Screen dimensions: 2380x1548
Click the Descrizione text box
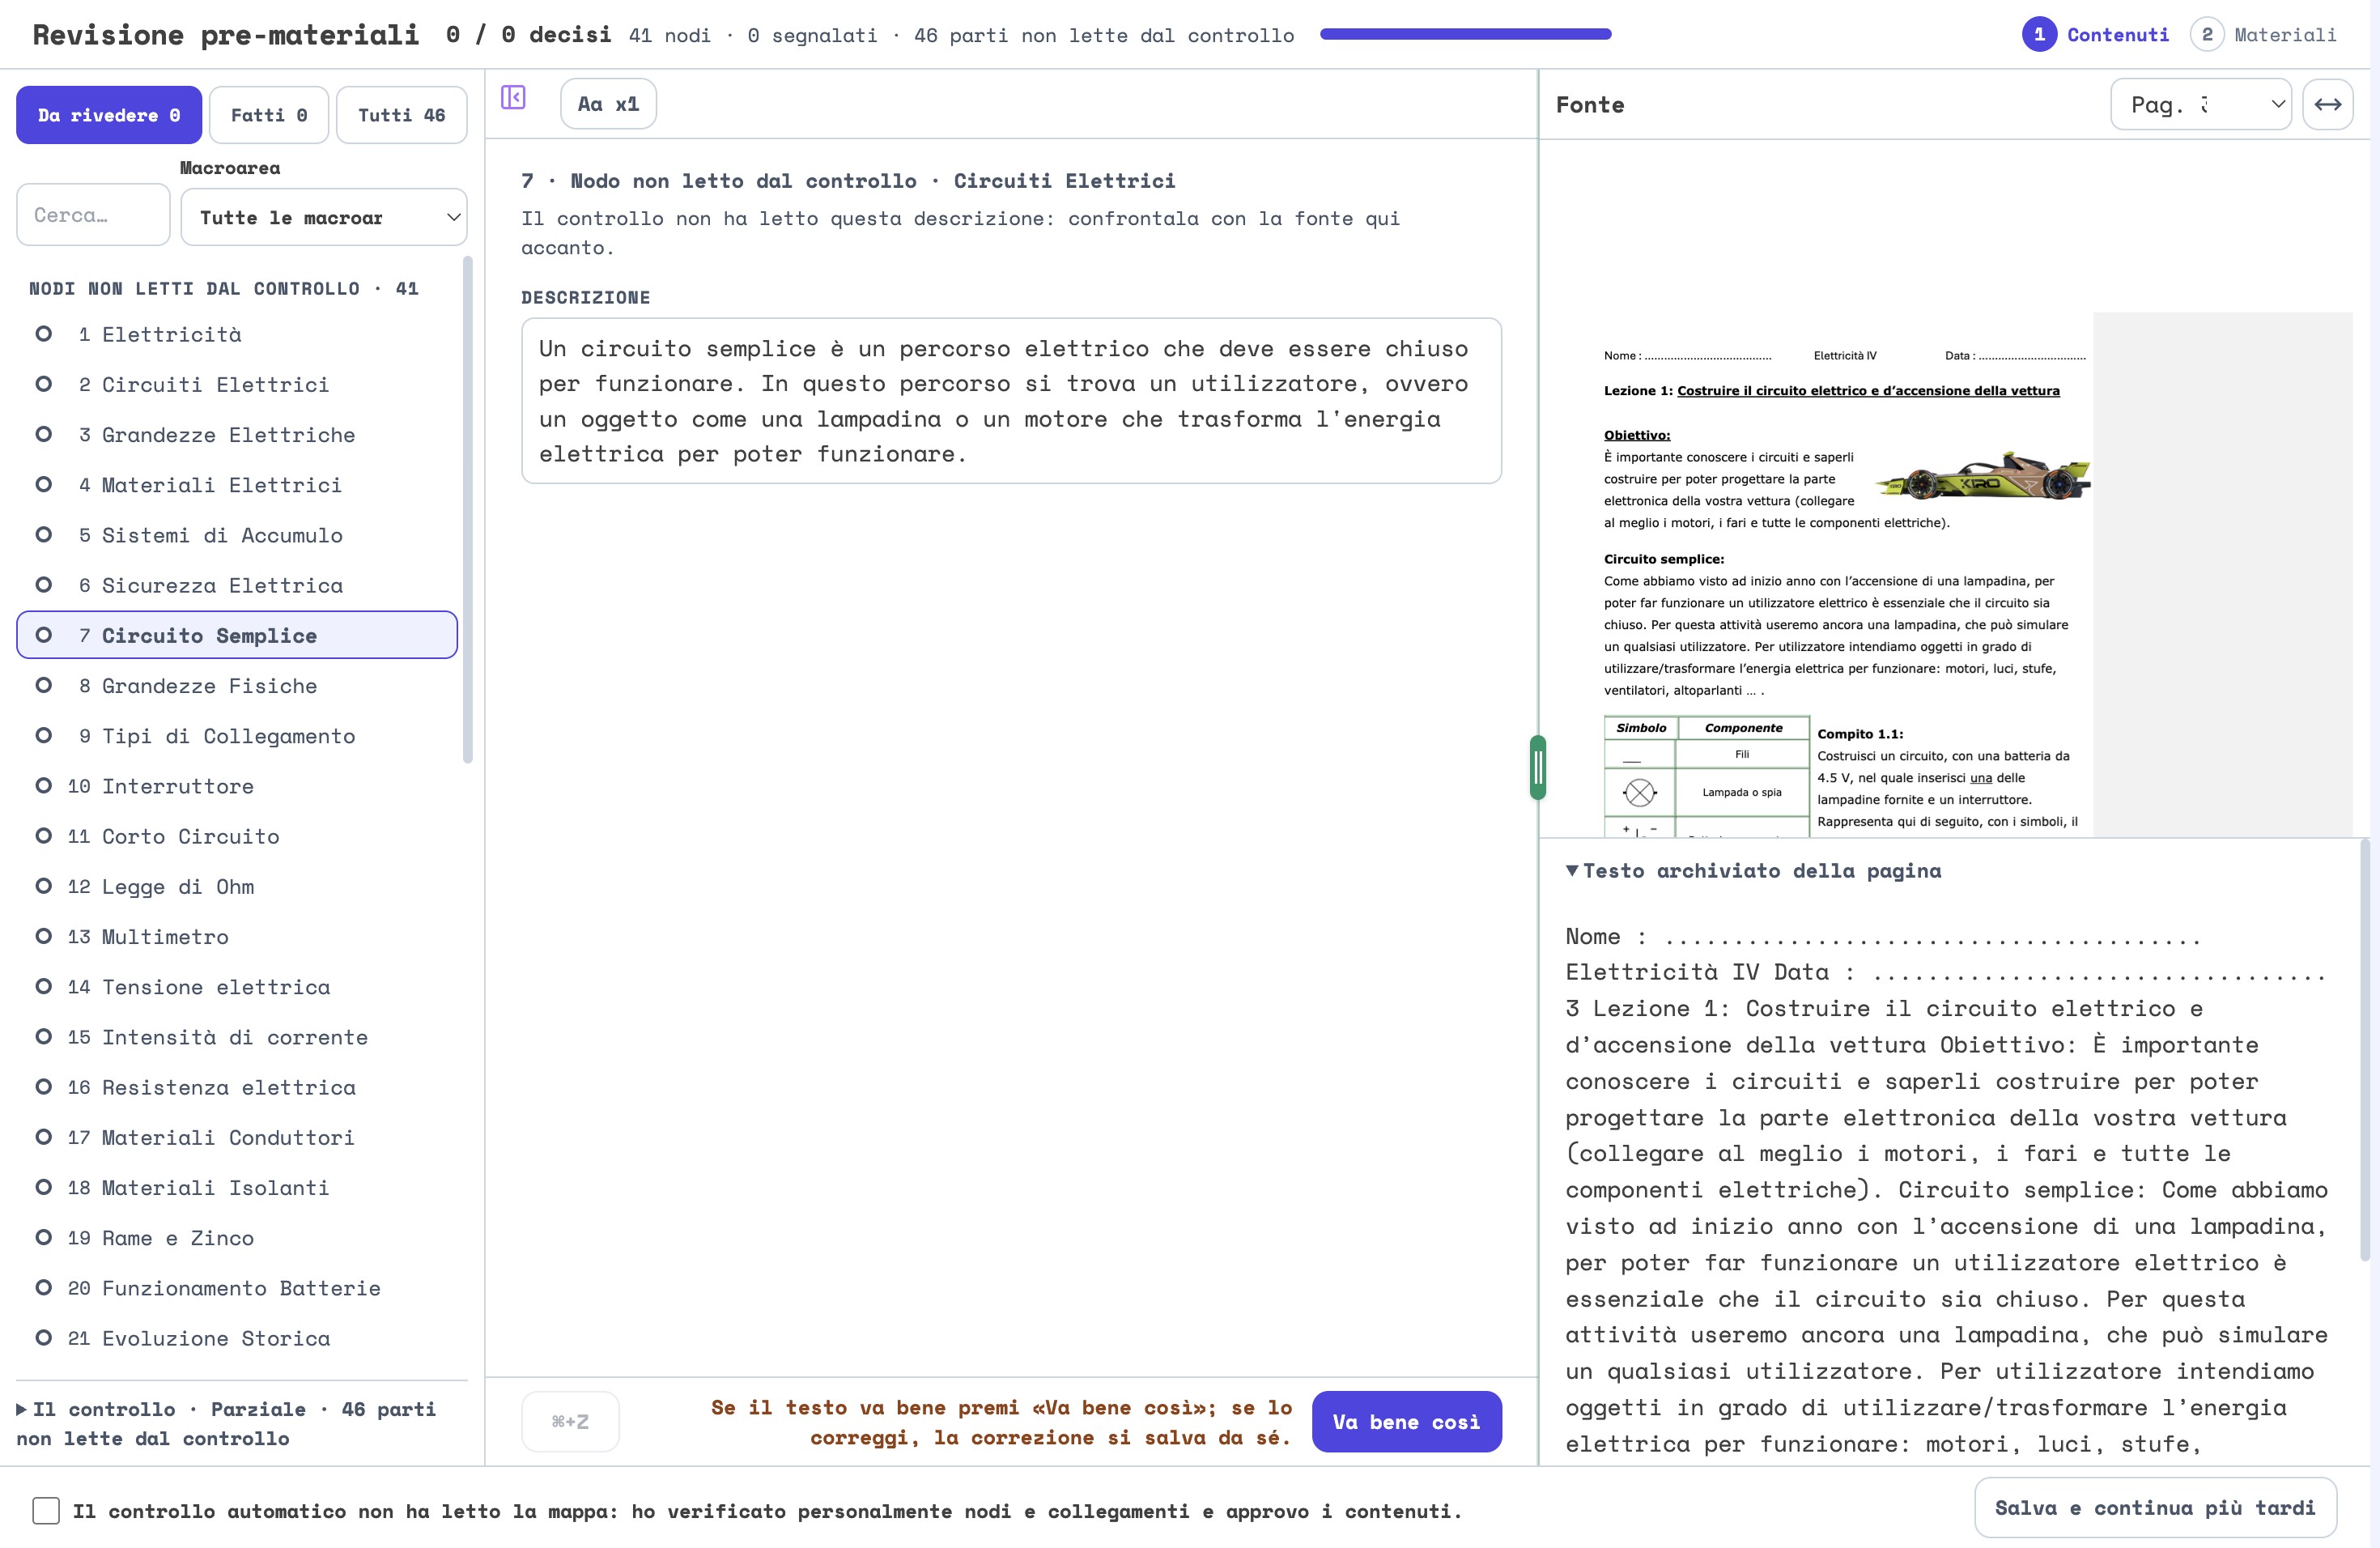(x=1011, y=401)
